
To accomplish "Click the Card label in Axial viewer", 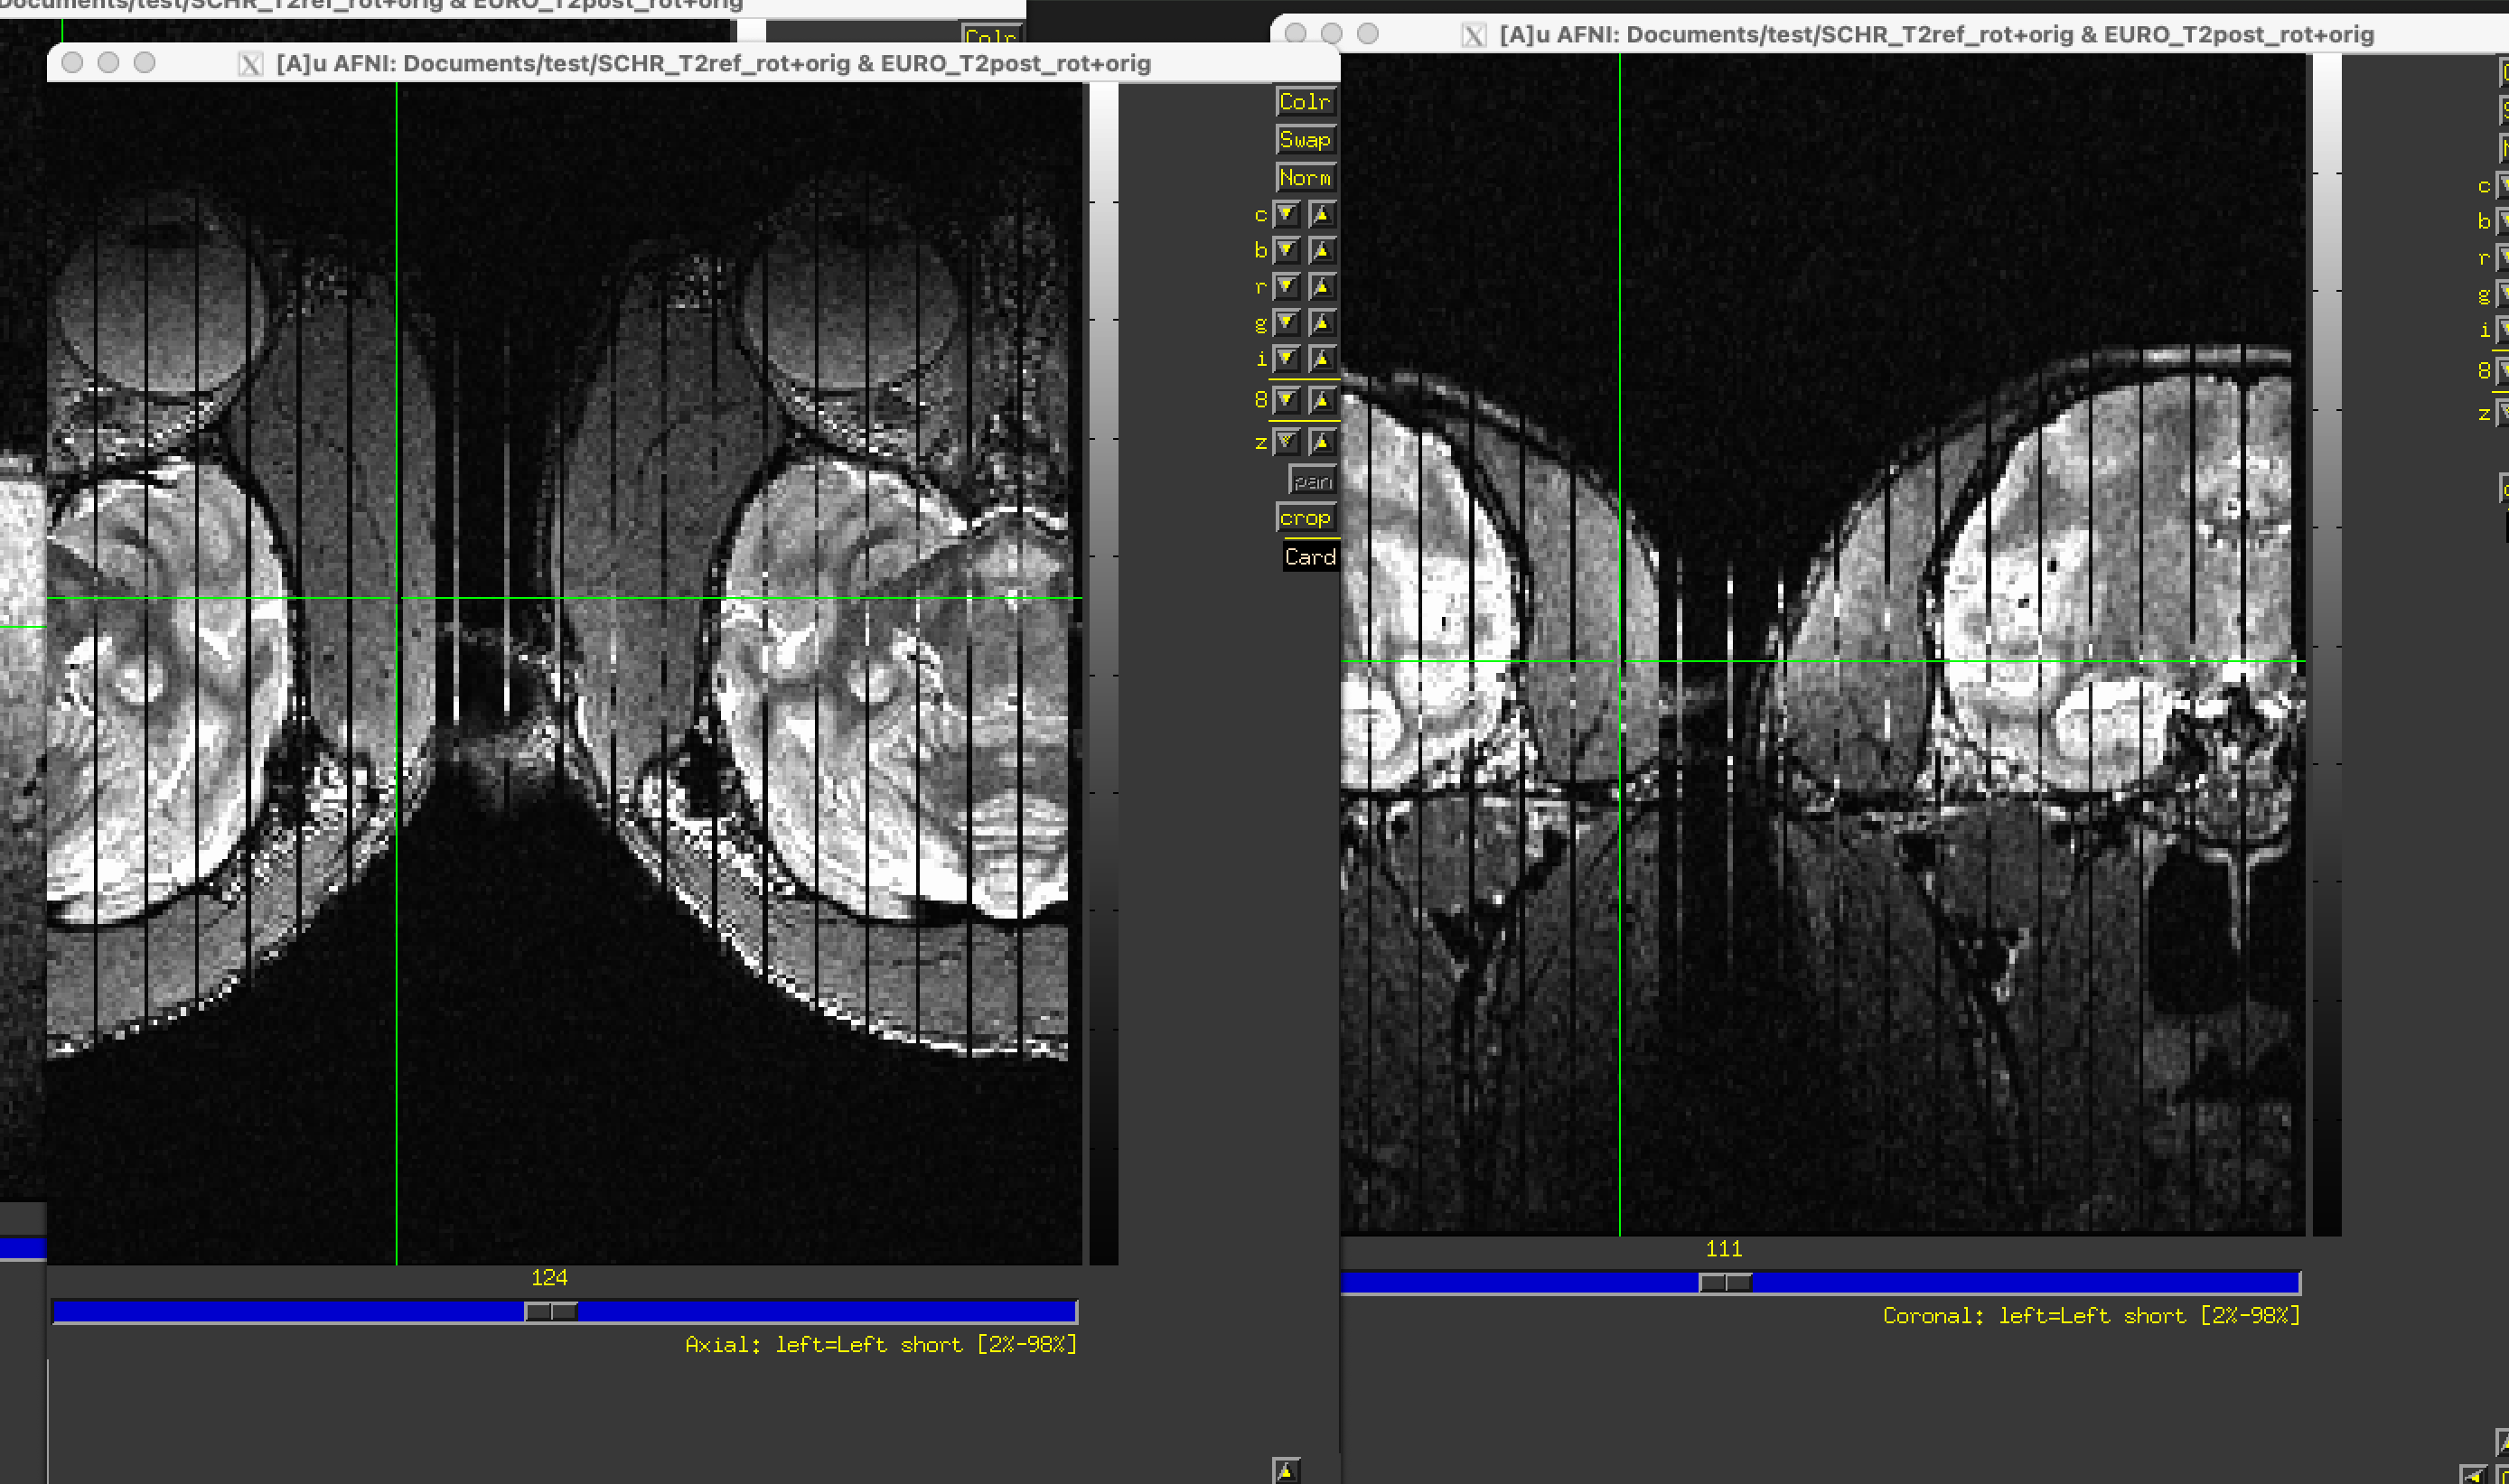I will 1310,557.
